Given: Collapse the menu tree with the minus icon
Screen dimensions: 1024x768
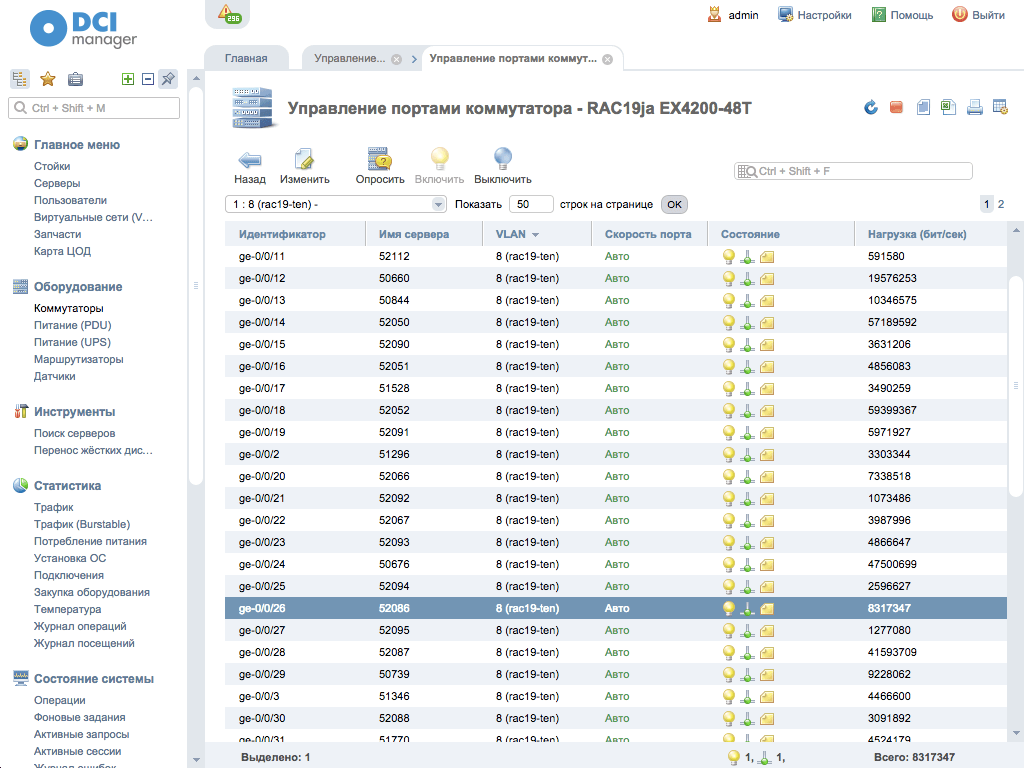Looking at the screenshot, I should click(146, 78).
